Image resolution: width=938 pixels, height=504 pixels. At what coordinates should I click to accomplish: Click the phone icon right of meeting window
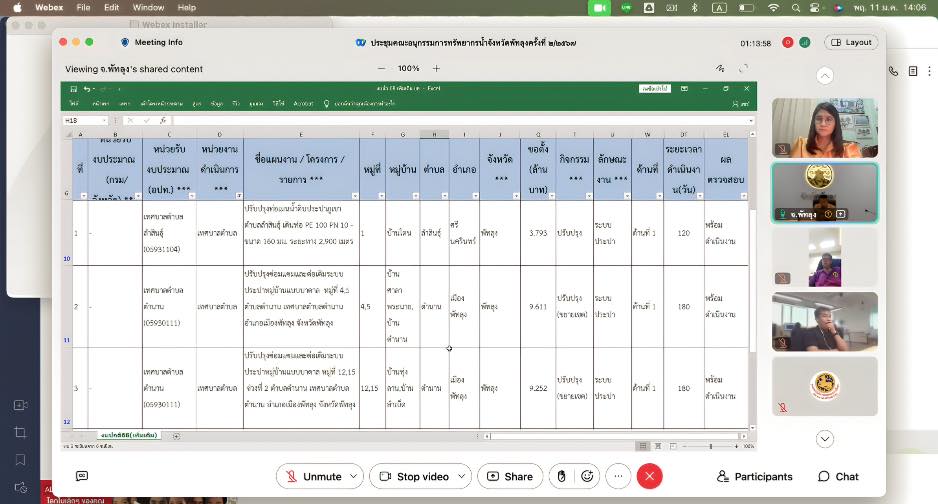click(x=893, y=71)
